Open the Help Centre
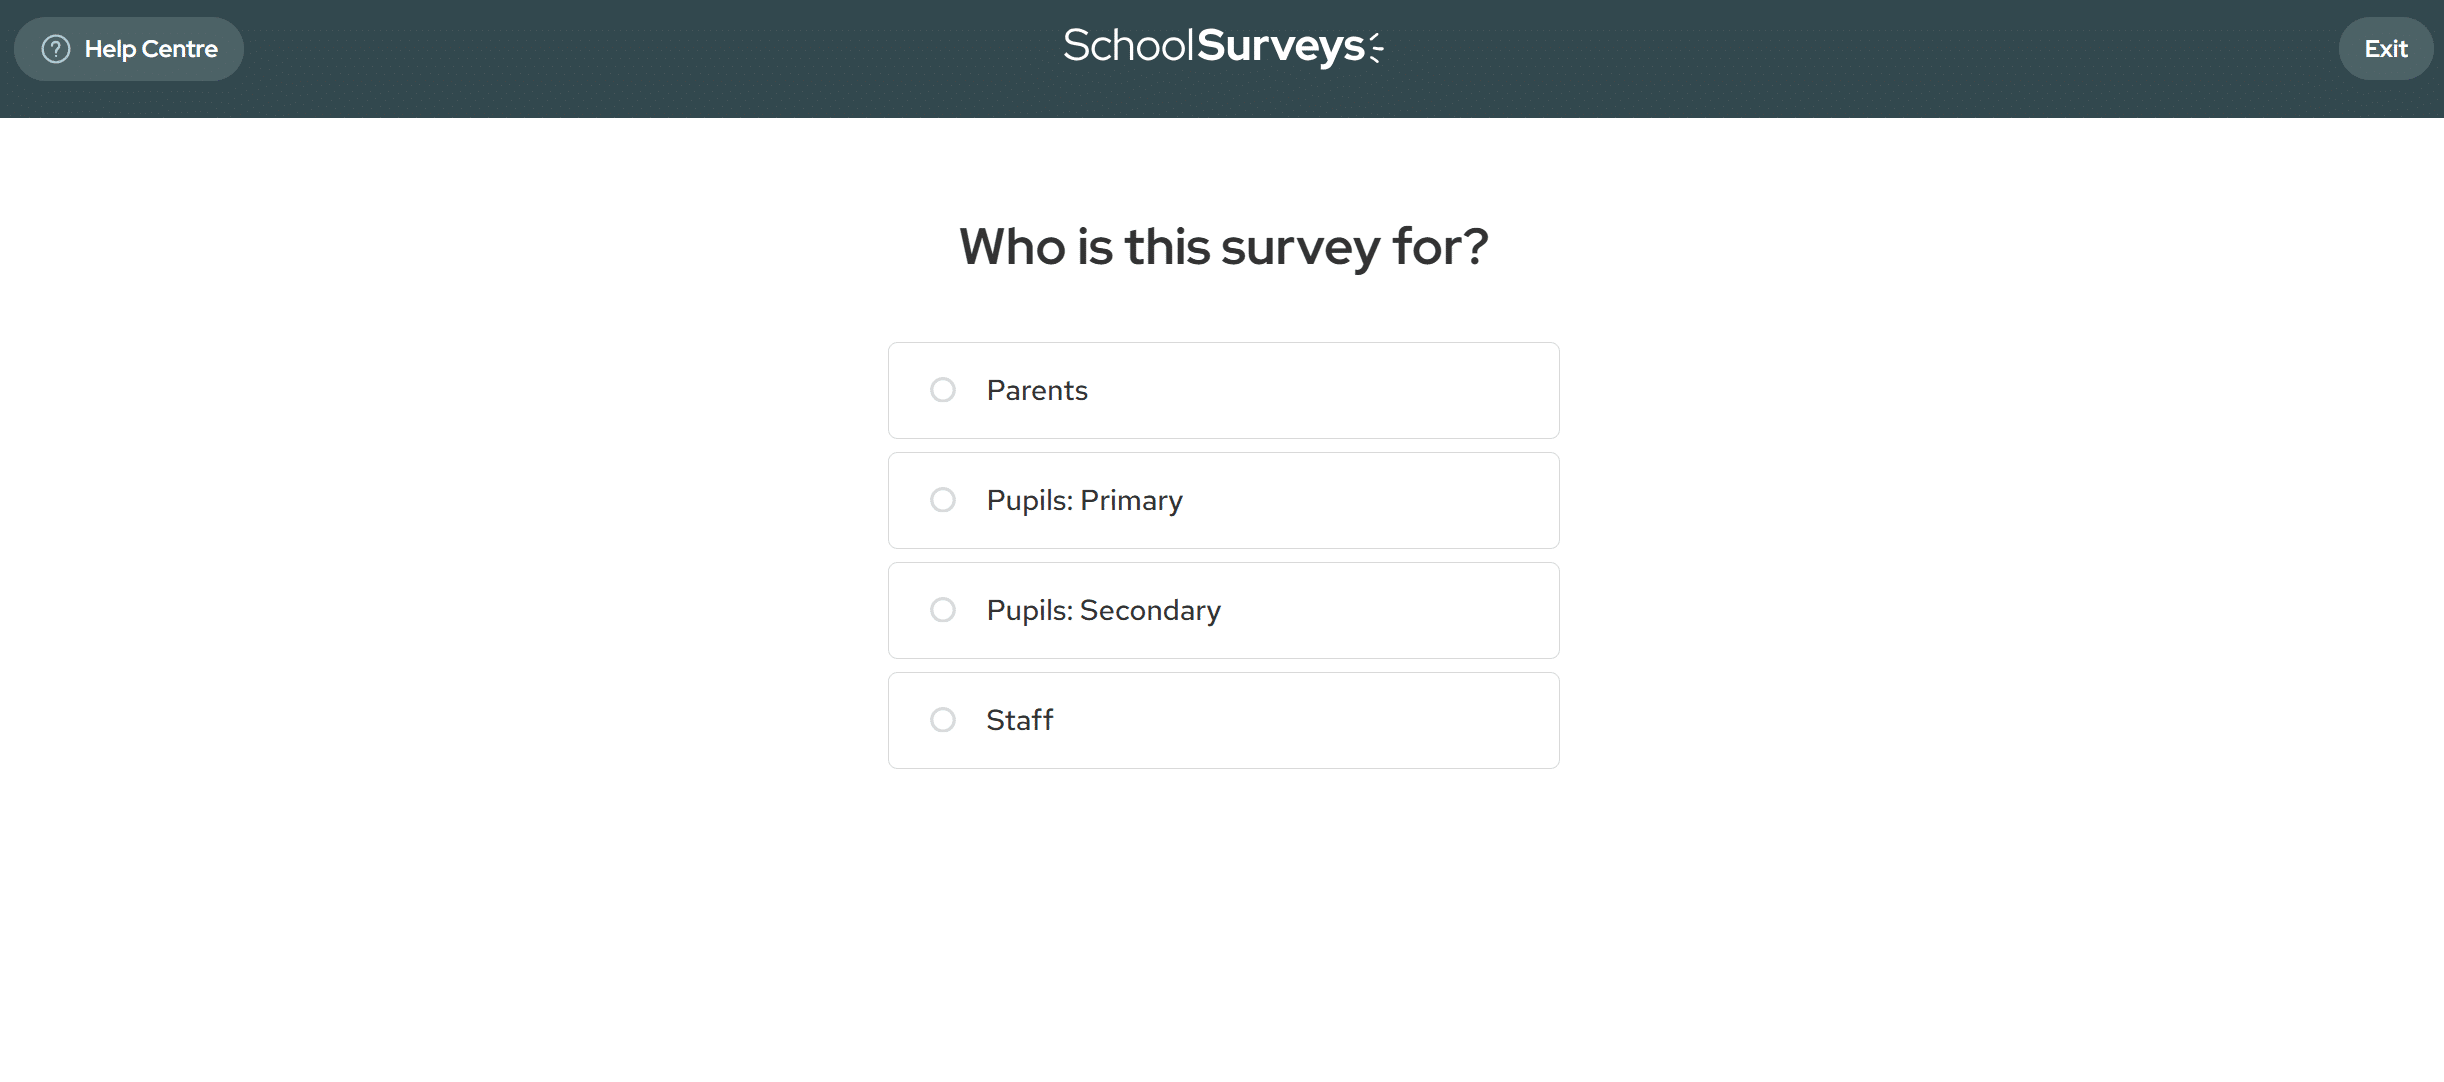The height and width of the screenshot is (1082, 2444). 150,49
